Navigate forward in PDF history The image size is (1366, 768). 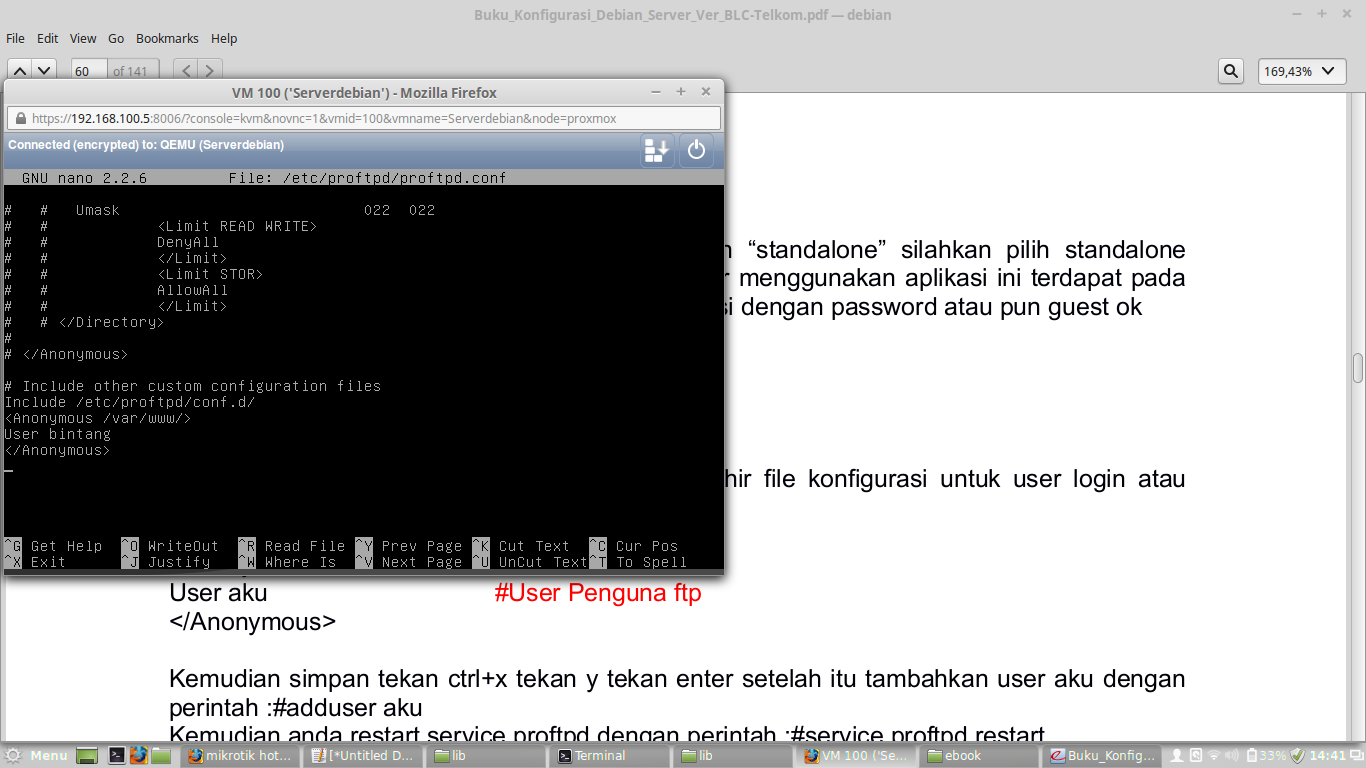(209, 71)
